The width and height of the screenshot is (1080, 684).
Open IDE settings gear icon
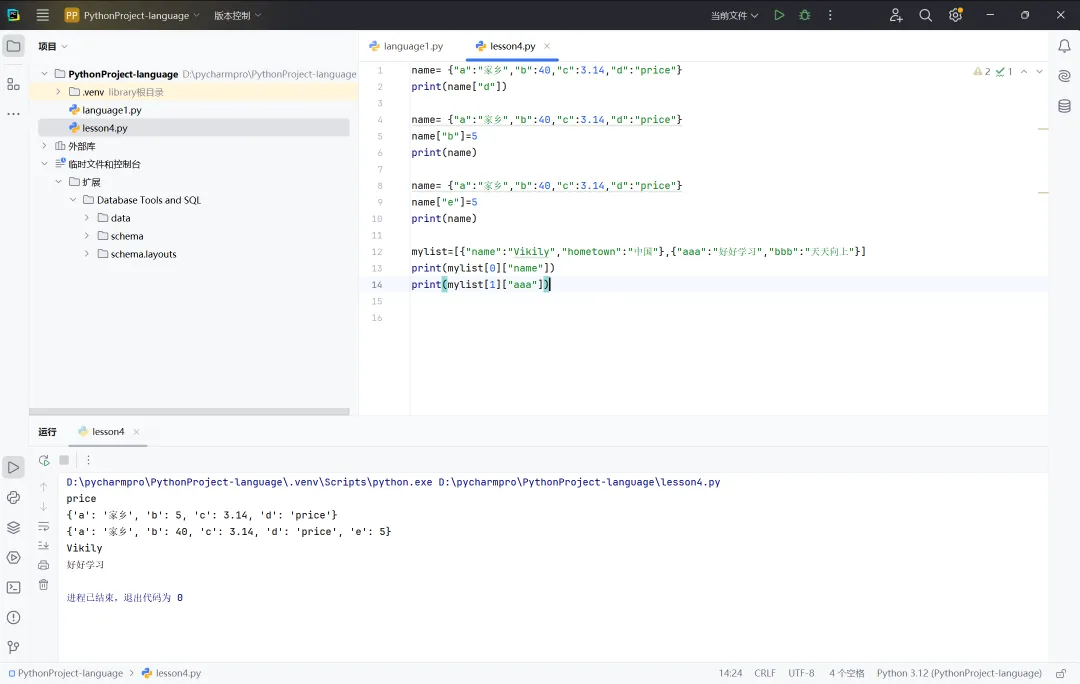coord(955,15)
